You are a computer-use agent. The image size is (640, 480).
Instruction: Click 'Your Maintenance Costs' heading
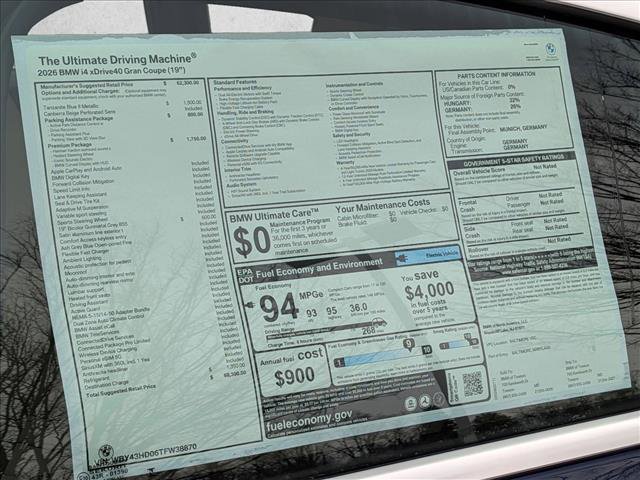click(x=383, y=205)
